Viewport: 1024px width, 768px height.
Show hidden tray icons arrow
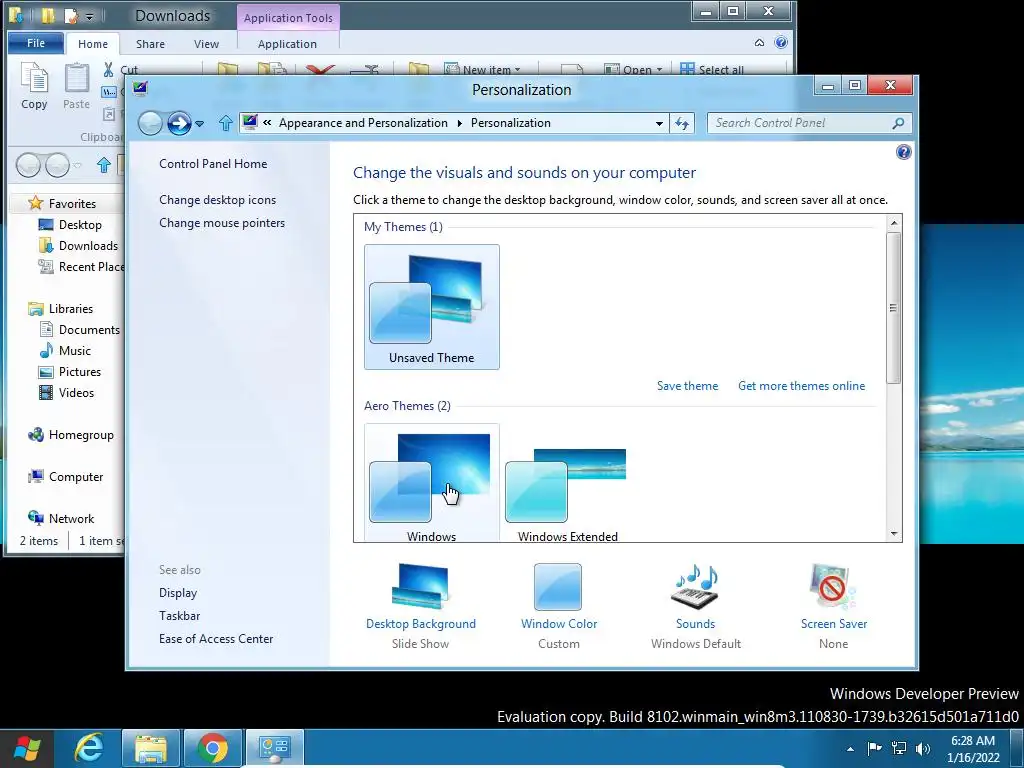tap(850, 749)
